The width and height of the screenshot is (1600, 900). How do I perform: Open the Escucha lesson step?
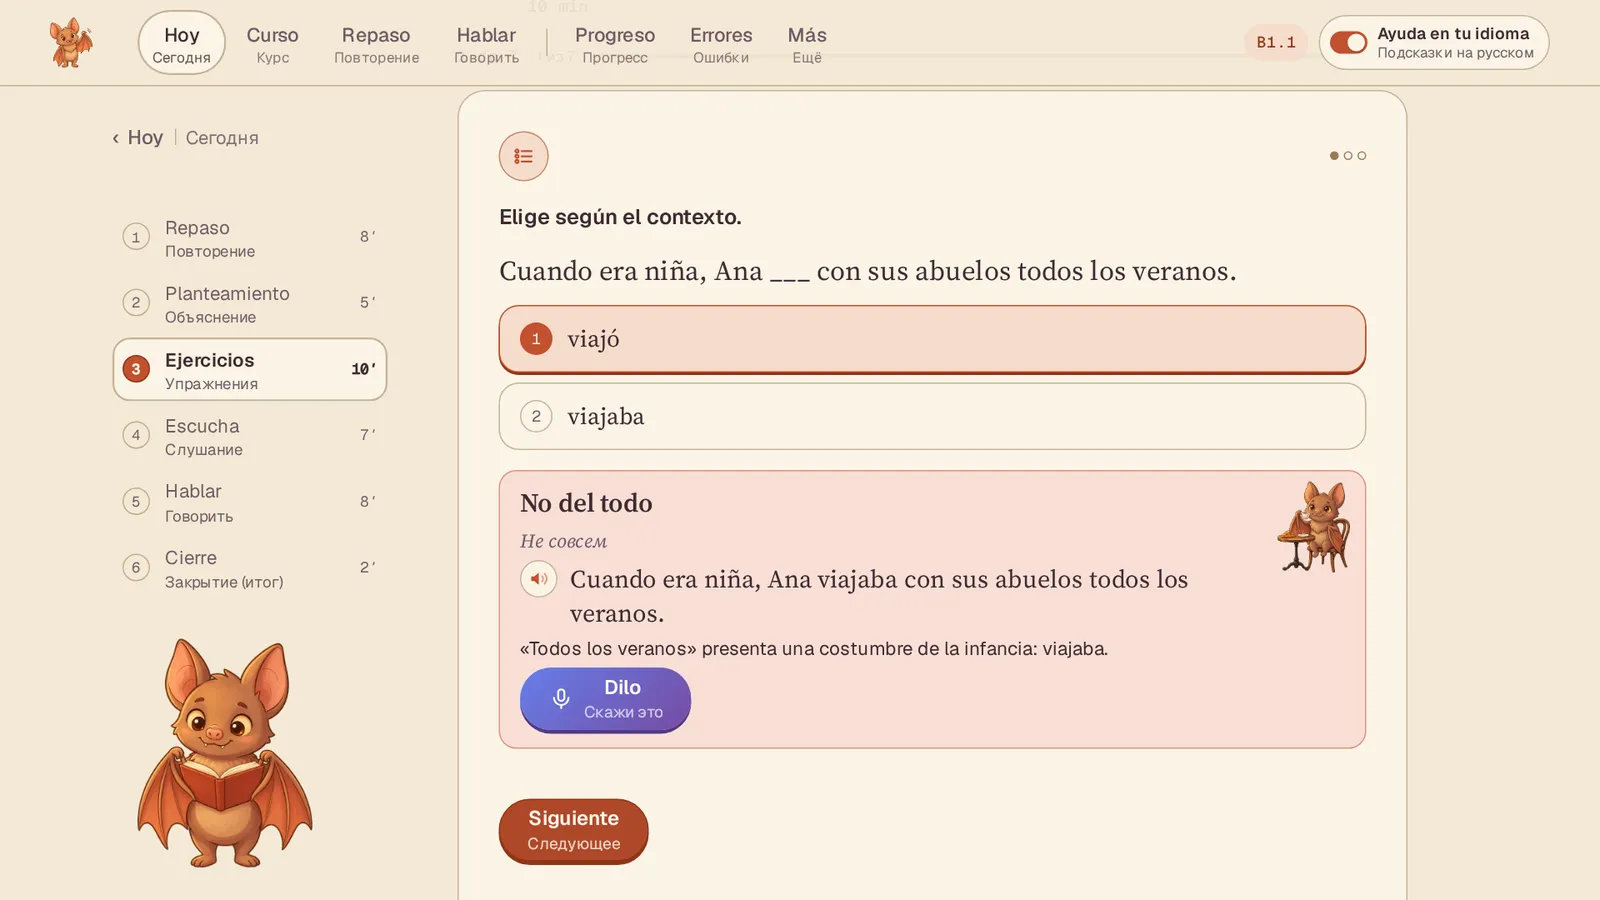250,436
